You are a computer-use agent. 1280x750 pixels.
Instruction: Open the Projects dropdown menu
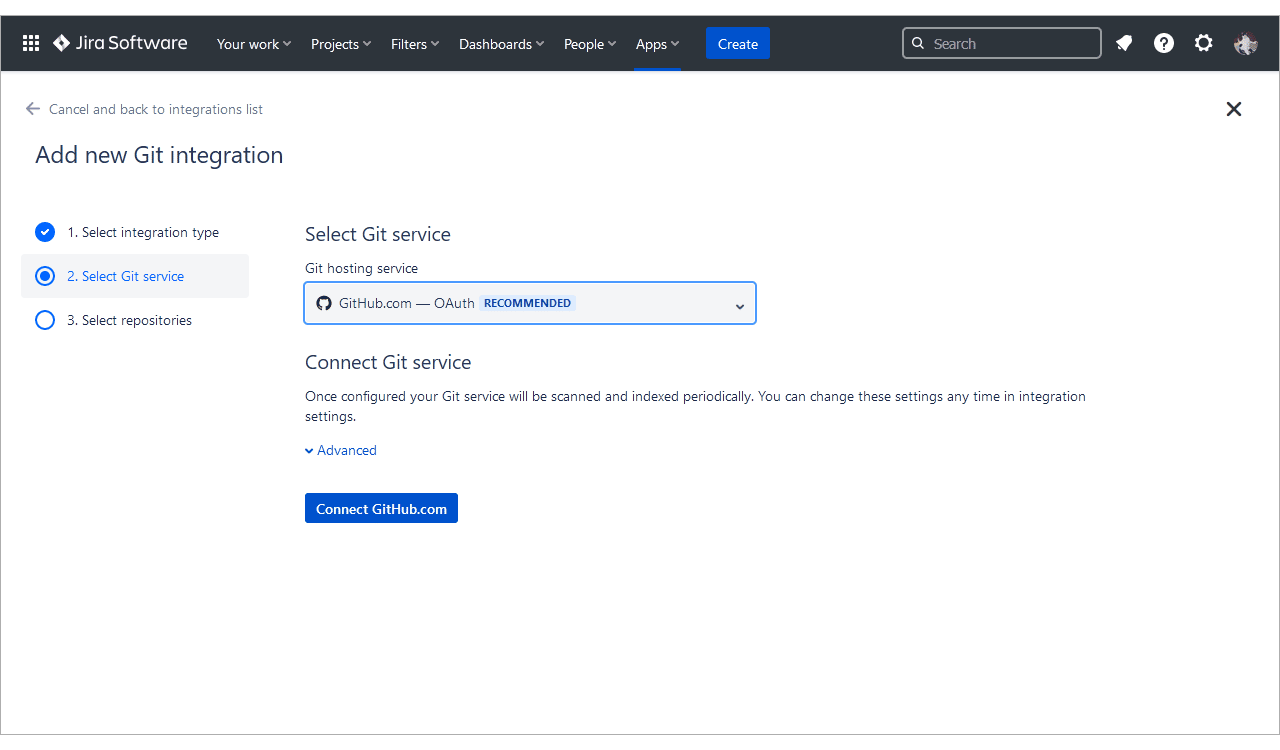tap(341, 44)
